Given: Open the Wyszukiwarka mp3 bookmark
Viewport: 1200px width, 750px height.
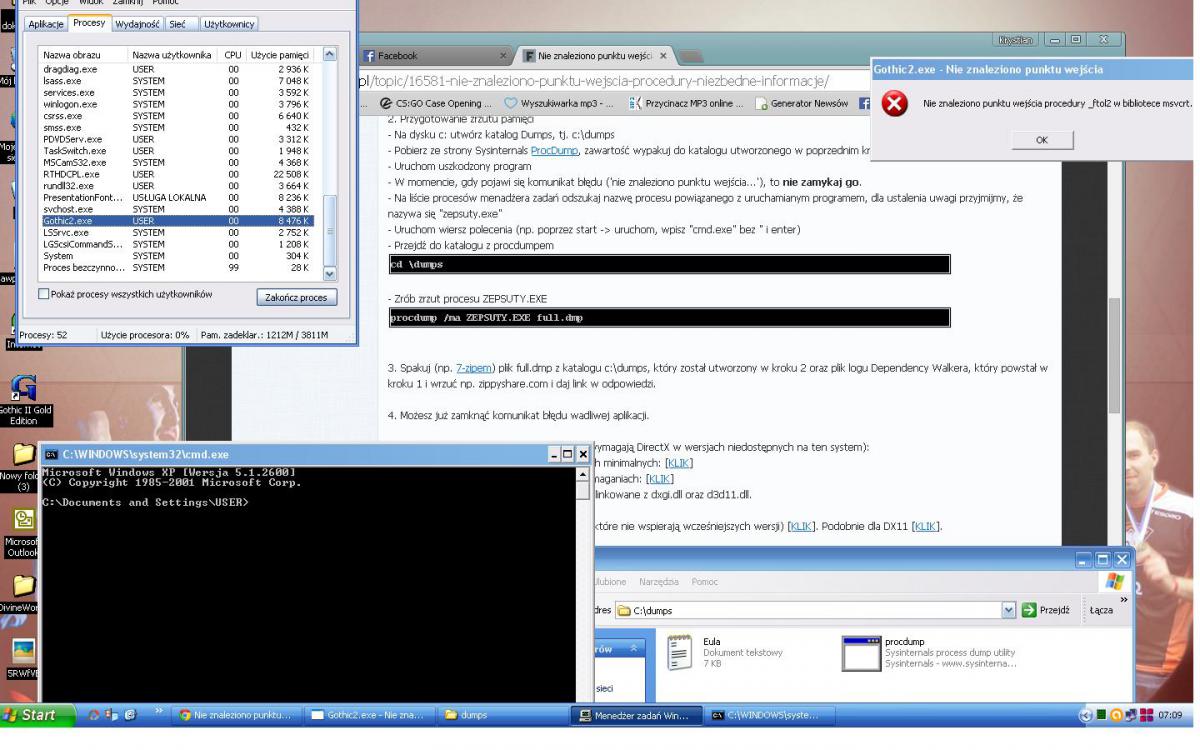Looking at the screenshot, I should click(560, 103).
